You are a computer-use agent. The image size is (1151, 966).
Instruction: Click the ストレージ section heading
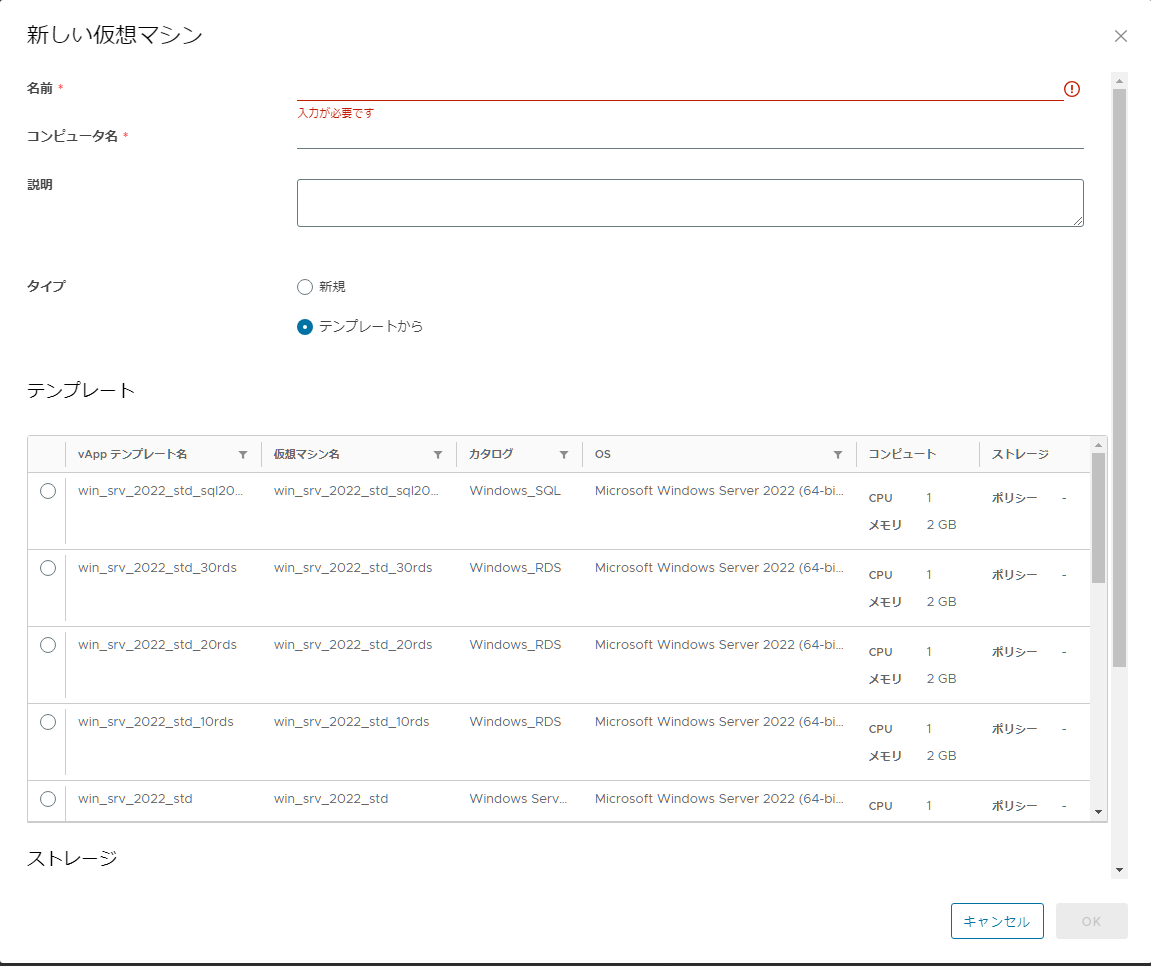click(x=72, y=858)
